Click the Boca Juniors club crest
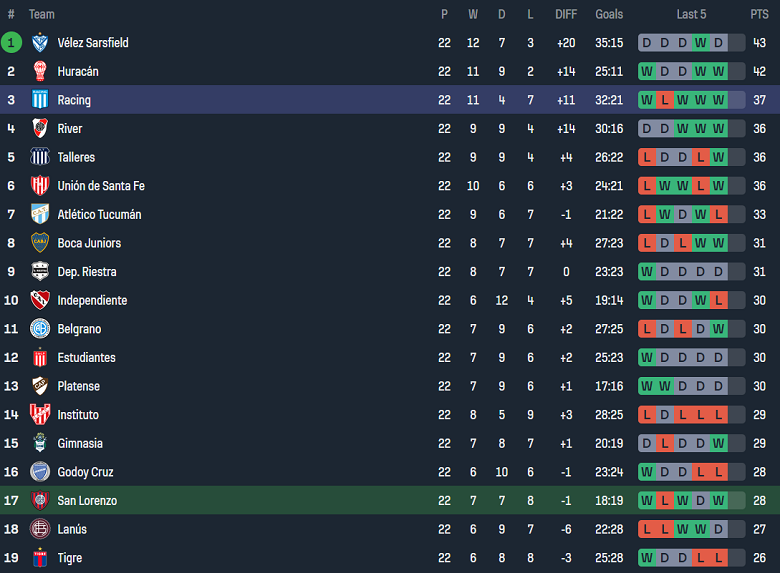Screen dimensions: 780x573 40,243
